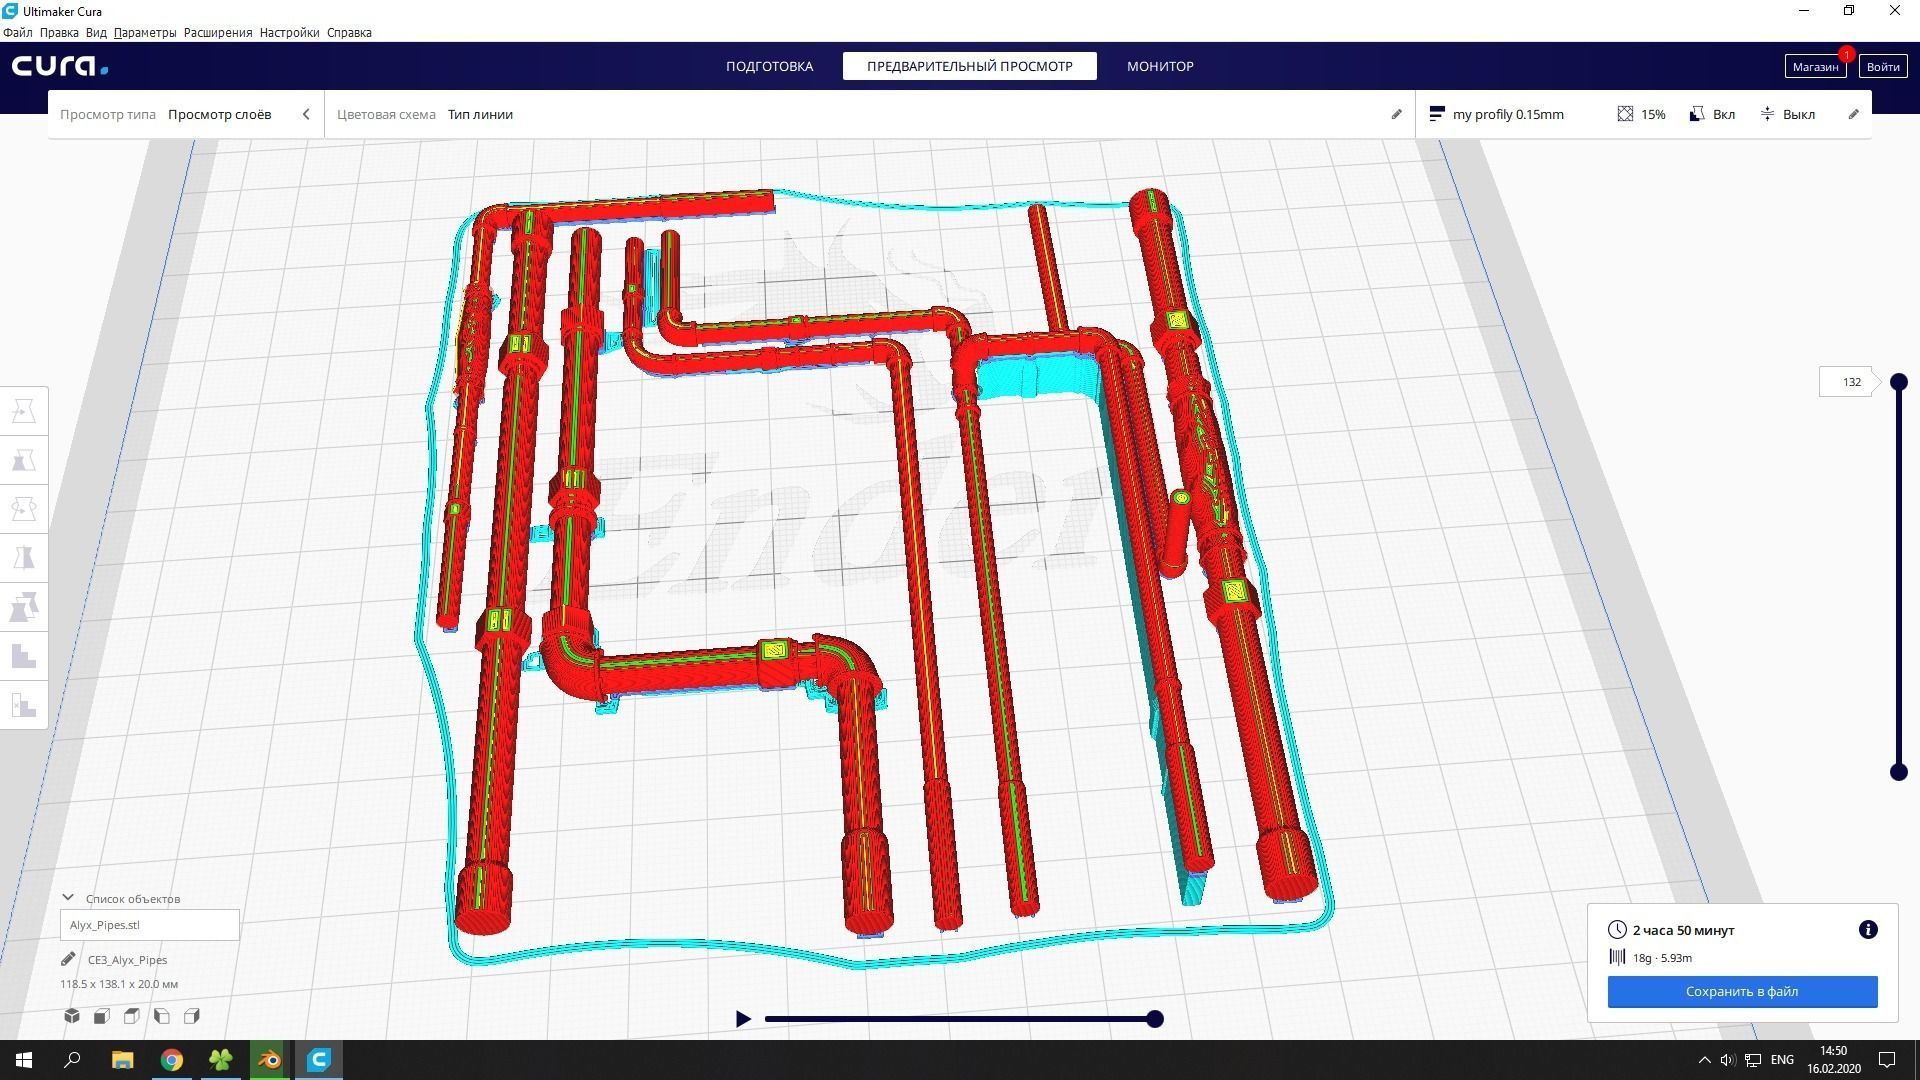Click top handle of layer slider
This screenshot has height=1080, width=1920.
(1898, 382)
